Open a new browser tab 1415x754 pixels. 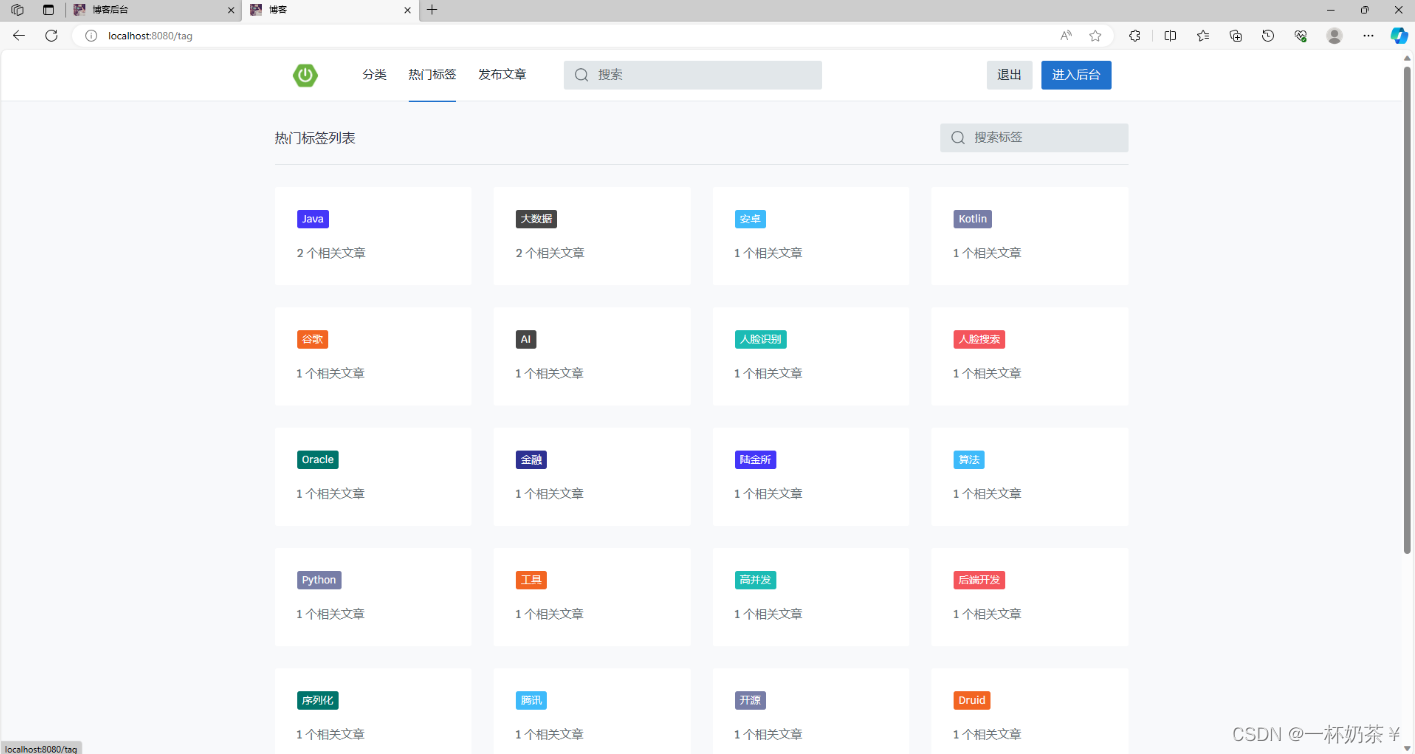(x=432, y=10)
